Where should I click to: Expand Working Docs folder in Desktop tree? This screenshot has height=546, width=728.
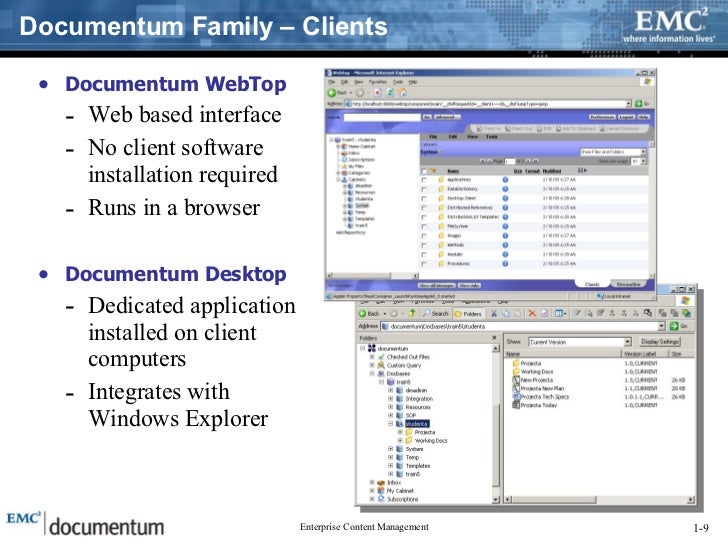click(400, 441)
